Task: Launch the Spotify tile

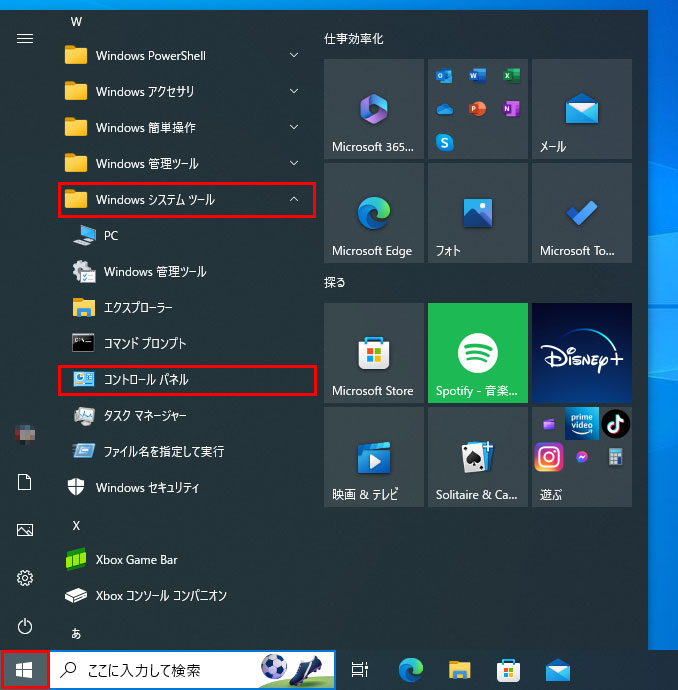Action: pyautogui.click(x=478, y=353)
